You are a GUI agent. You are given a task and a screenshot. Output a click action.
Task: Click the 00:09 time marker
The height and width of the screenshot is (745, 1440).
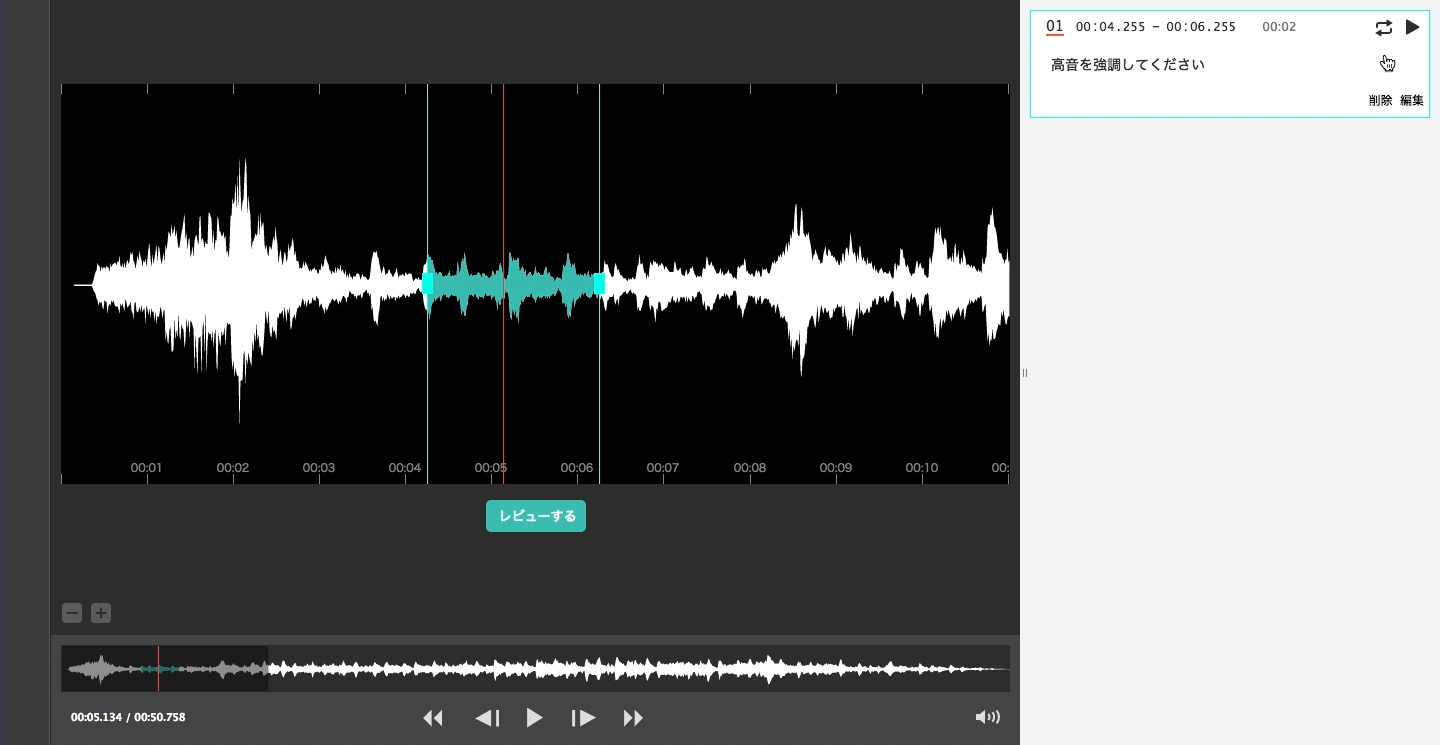tap(835, 468)
